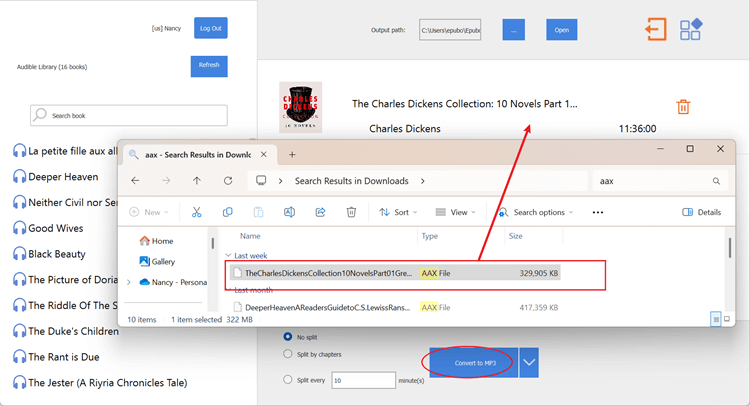Screen dimensions: 750x406
Task: Click the Charles Dickens book cover thumbnail
Action: (300, 107)
